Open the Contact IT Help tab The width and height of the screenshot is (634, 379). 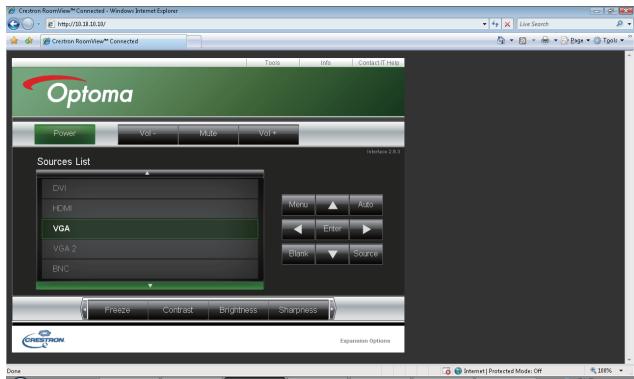click(x=378, y=63)
